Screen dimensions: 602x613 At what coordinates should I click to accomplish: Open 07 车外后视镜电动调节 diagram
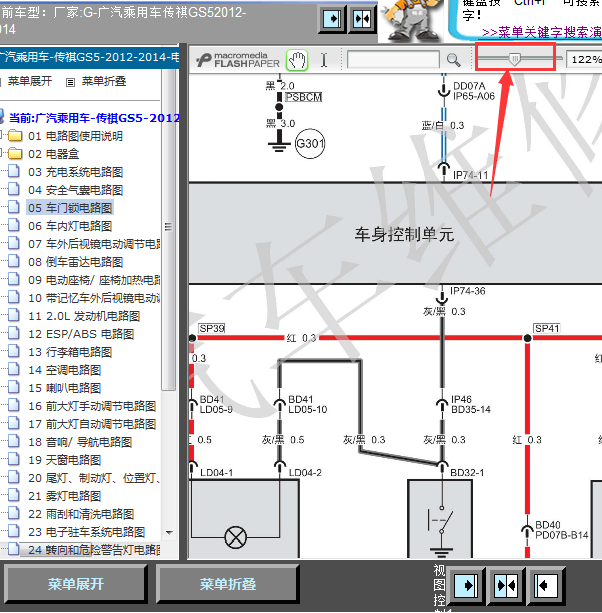pos(94,244)
